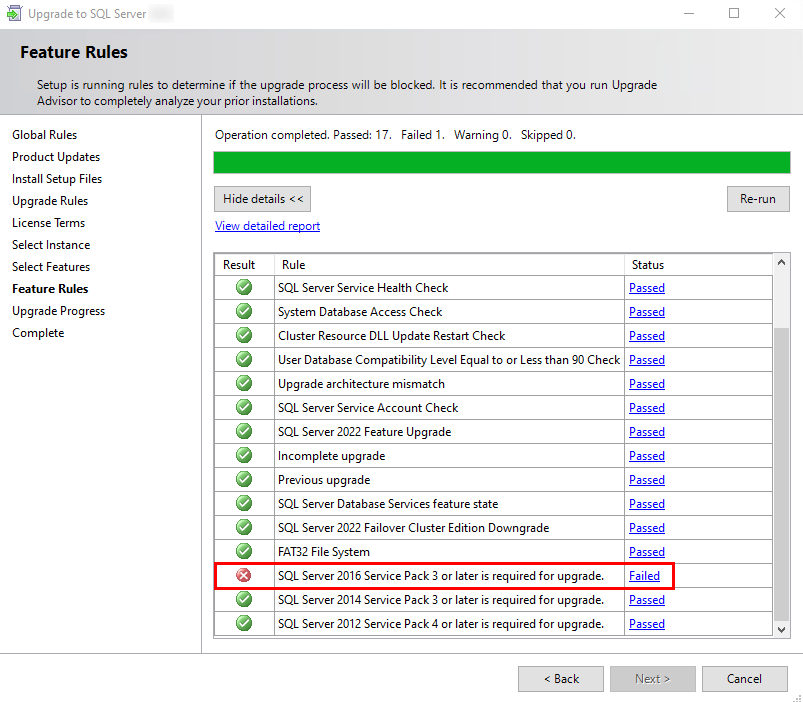Screen dimensions: 803x702
Task: Go to previous step with Back button
Action: tap(561, 679)
